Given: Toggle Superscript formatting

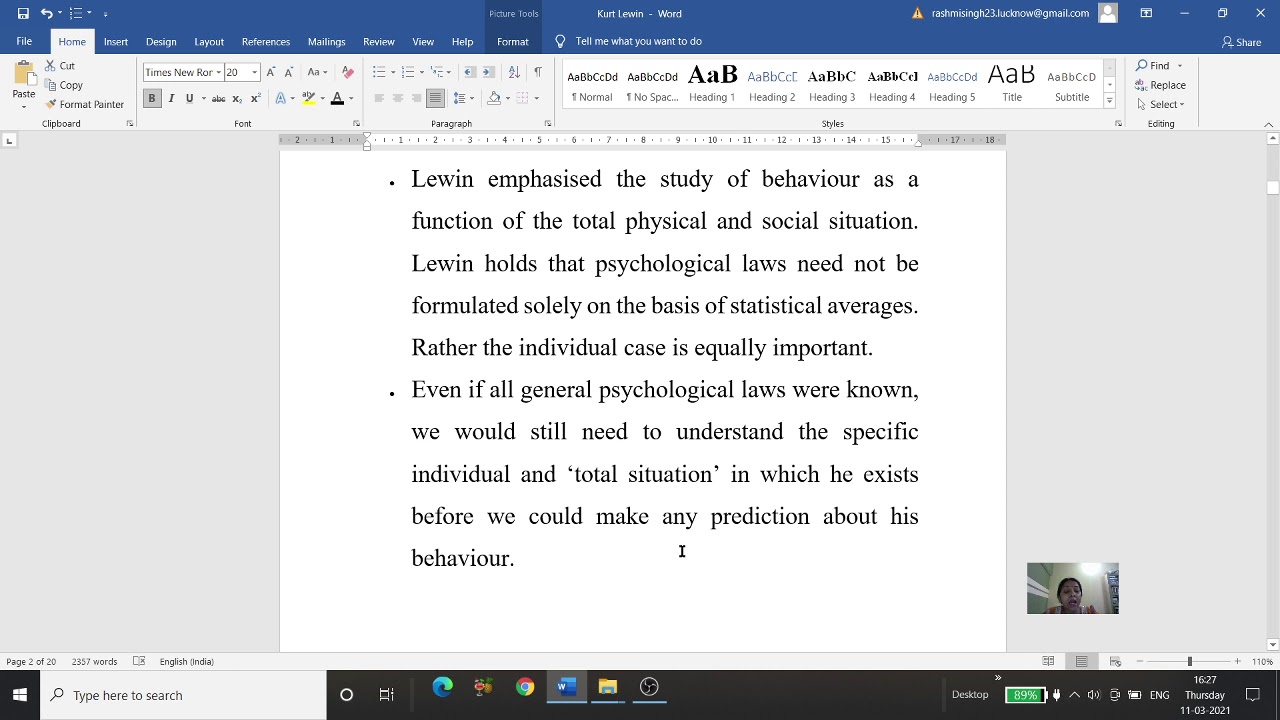Looking at the screenshot, I should 255,98.
